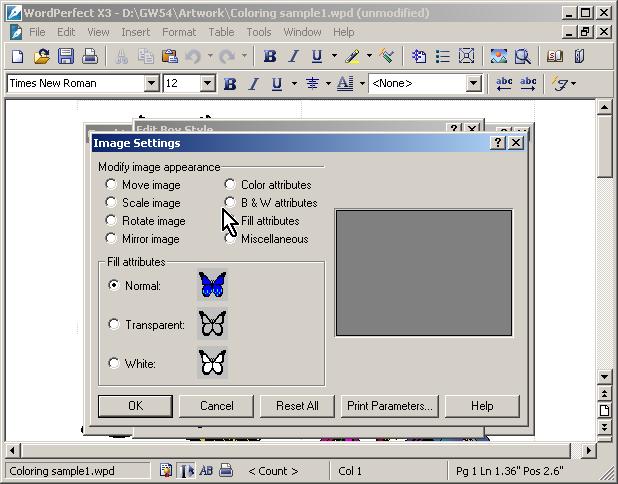Screen dimensions: 618x484
Task: Select the B & W attributes option
Action: click(x=230, y=202)
